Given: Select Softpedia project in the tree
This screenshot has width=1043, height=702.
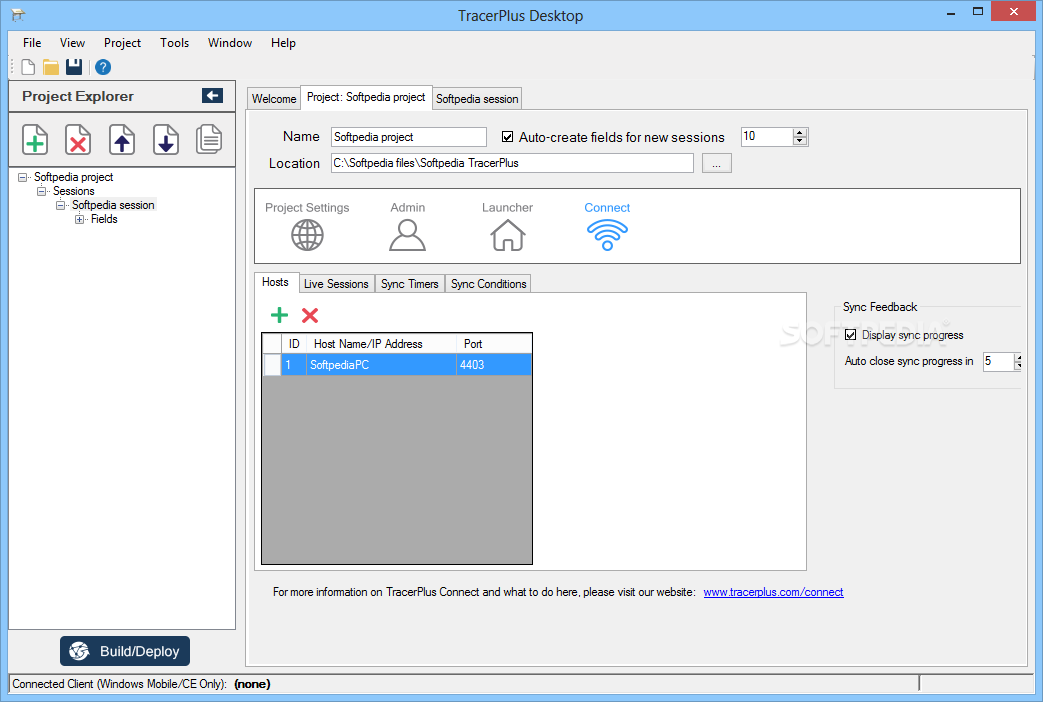Looking at the screenshot, I should tap(74, 177).
